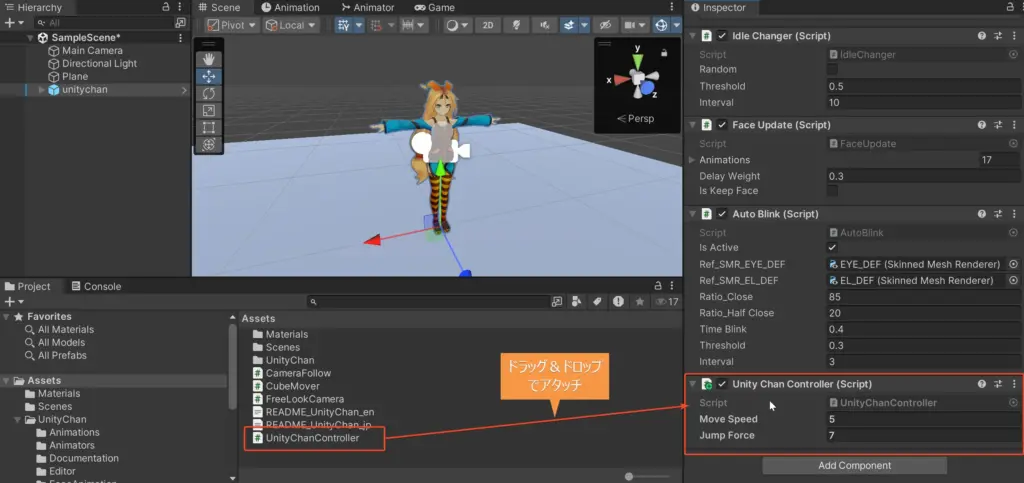Open the Pivot handle position dropdown
This screenshot has height=483, width=1024.
coord(231,25)
